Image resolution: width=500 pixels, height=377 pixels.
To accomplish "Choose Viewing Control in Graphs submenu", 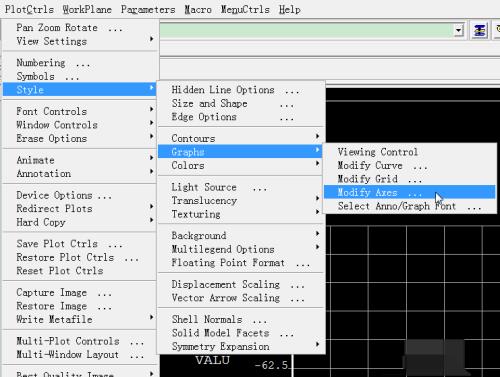I will (410, 152).
